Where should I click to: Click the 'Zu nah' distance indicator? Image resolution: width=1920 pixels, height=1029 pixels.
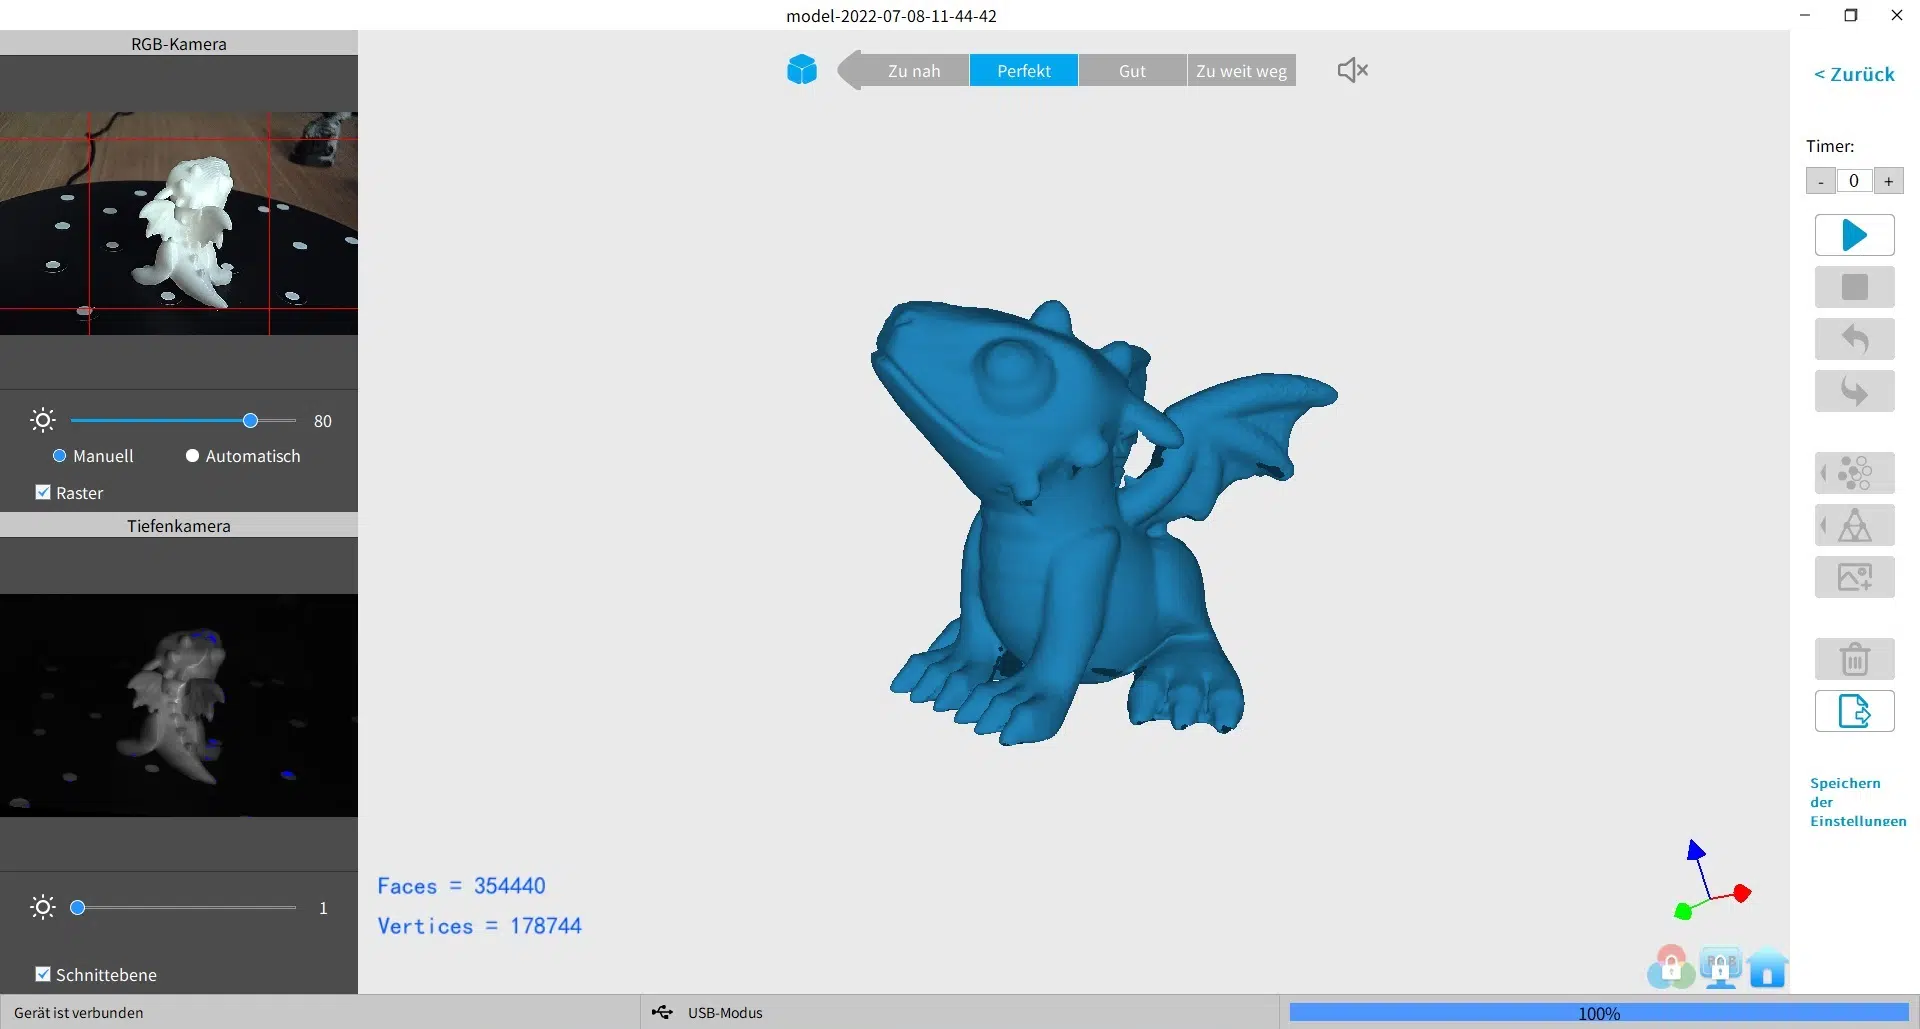click(x=913, y=71)
